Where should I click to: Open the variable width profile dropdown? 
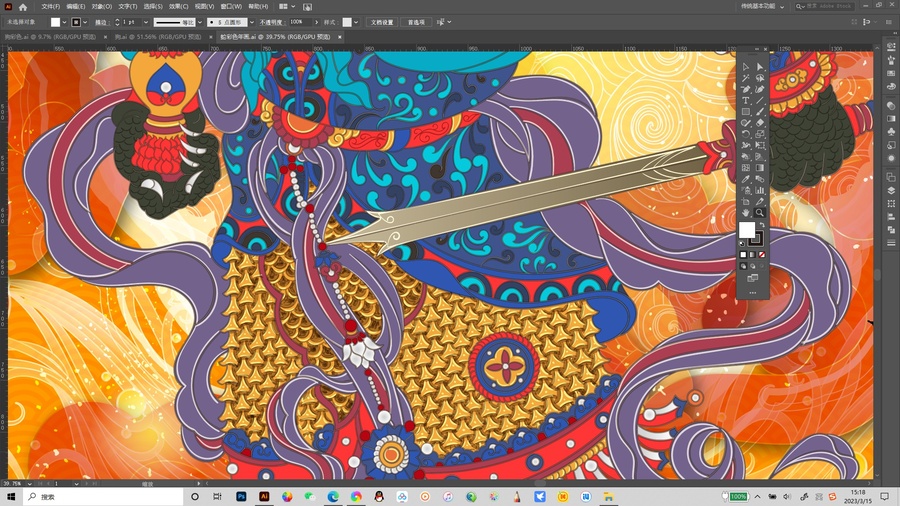(200, 22)
